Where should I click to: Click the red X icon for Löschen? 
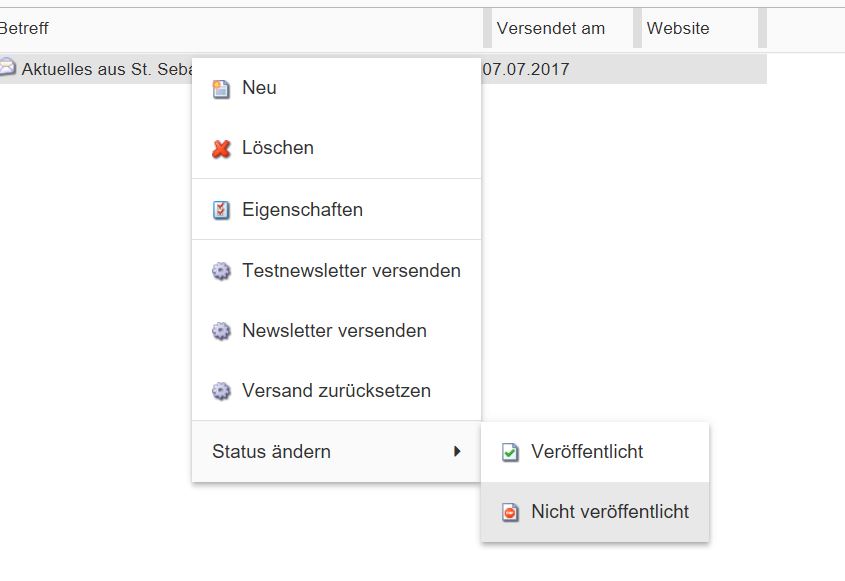(x=221, y=149)
